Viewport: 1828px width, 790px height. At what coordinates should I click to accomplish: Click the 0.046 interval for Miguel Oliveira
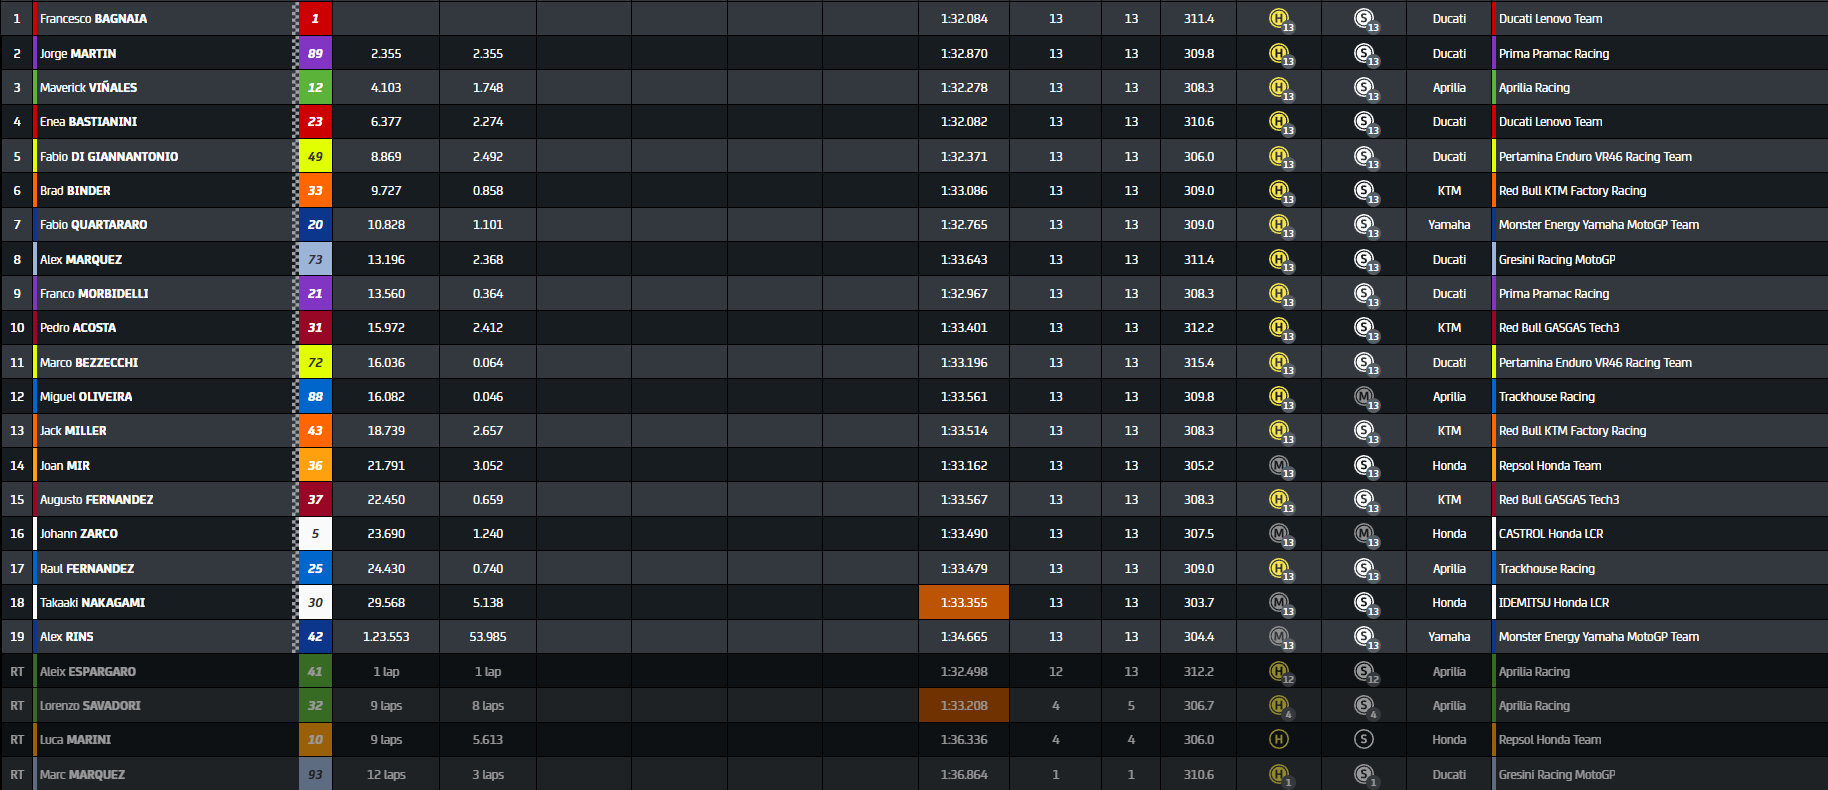(488, 397)
